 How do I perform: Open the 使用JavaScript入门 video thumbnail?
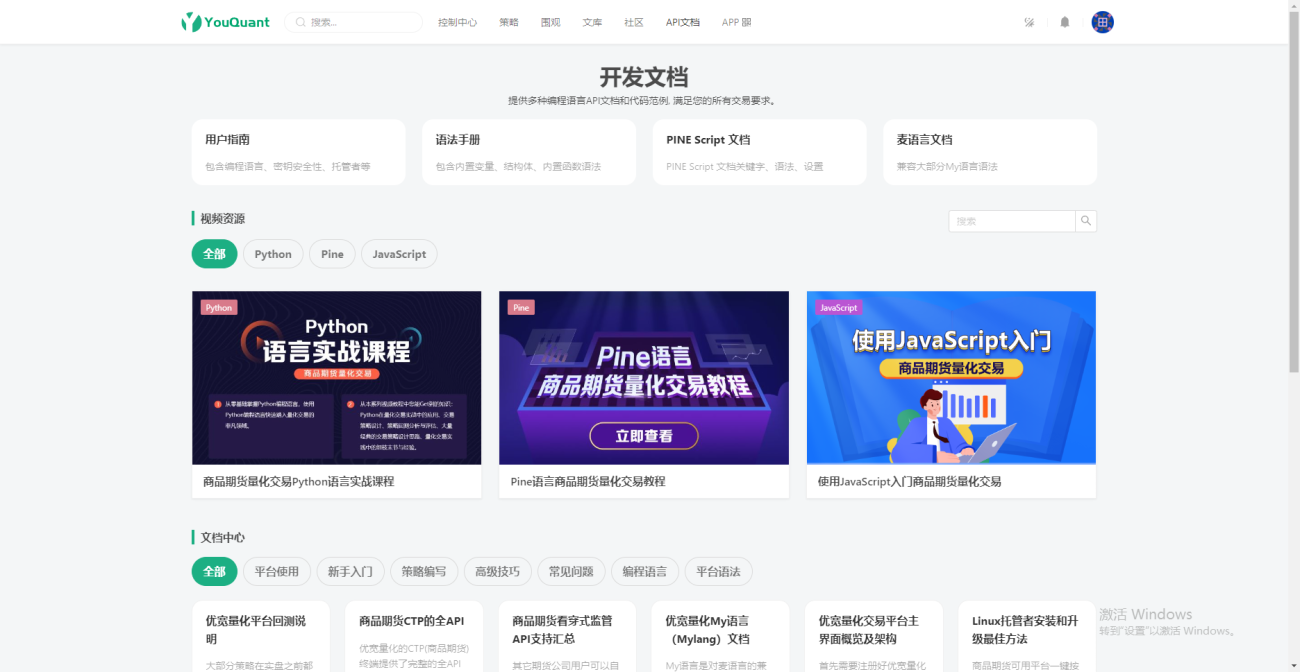pos(951,378)
